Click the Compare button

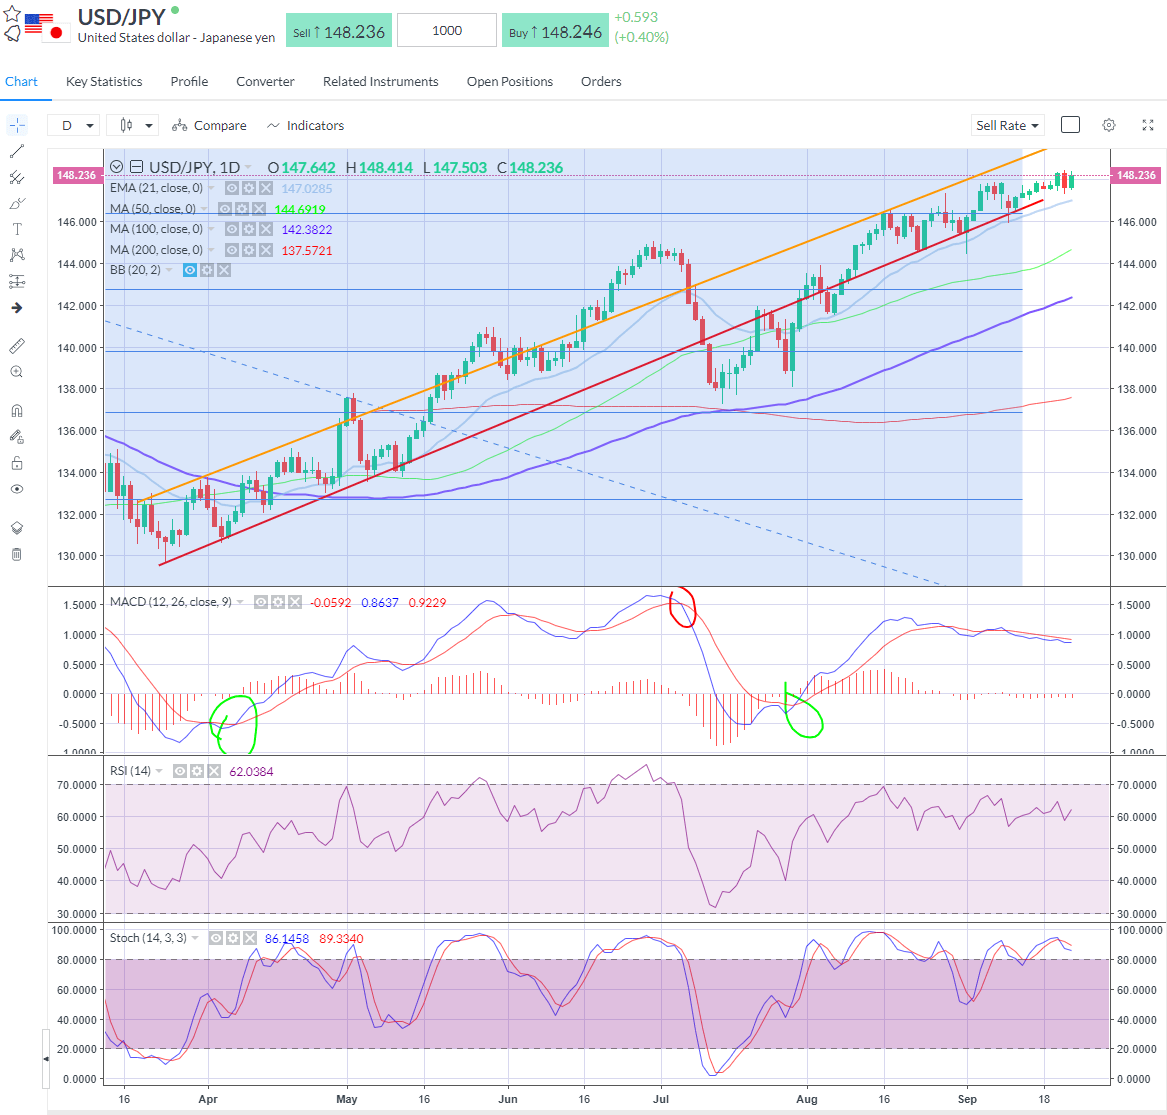(209, 126)
